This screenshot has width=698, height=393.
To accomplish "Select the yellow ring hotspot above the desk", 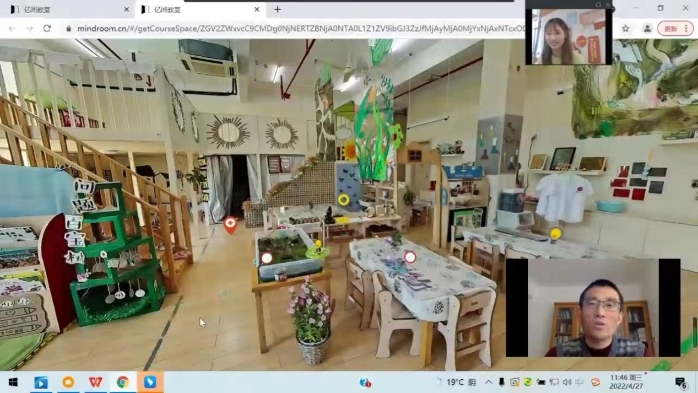I will [x=343, y=200].
